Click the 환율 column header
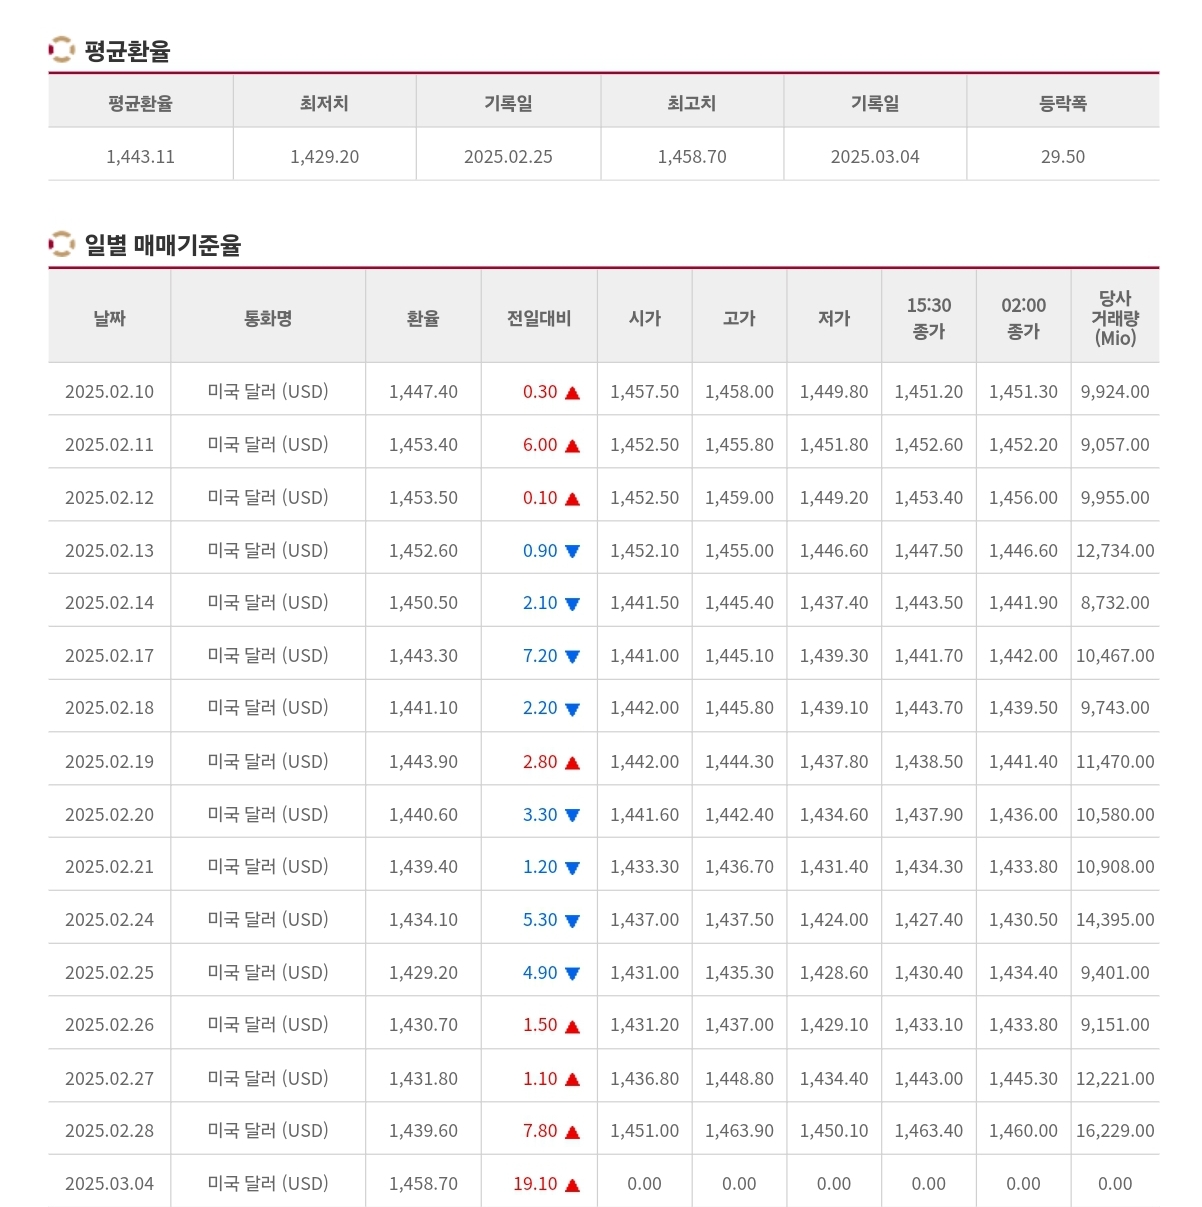 point(423,318)
